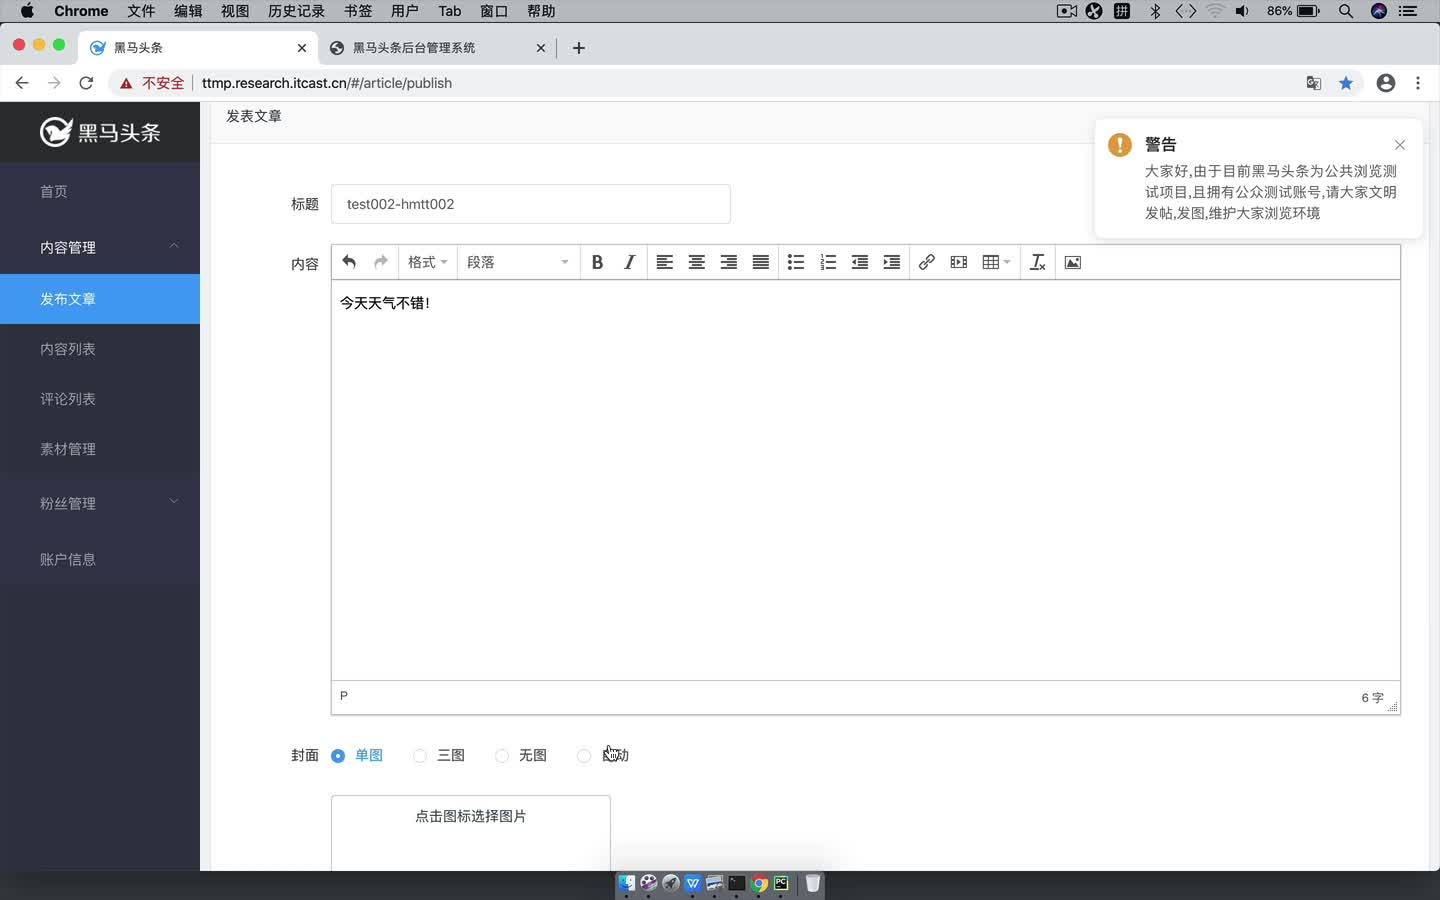Open 评论列表 from the sidebar
Image resolution: width=1440 pixels, height=900 pixels.
tap(68, 398)
